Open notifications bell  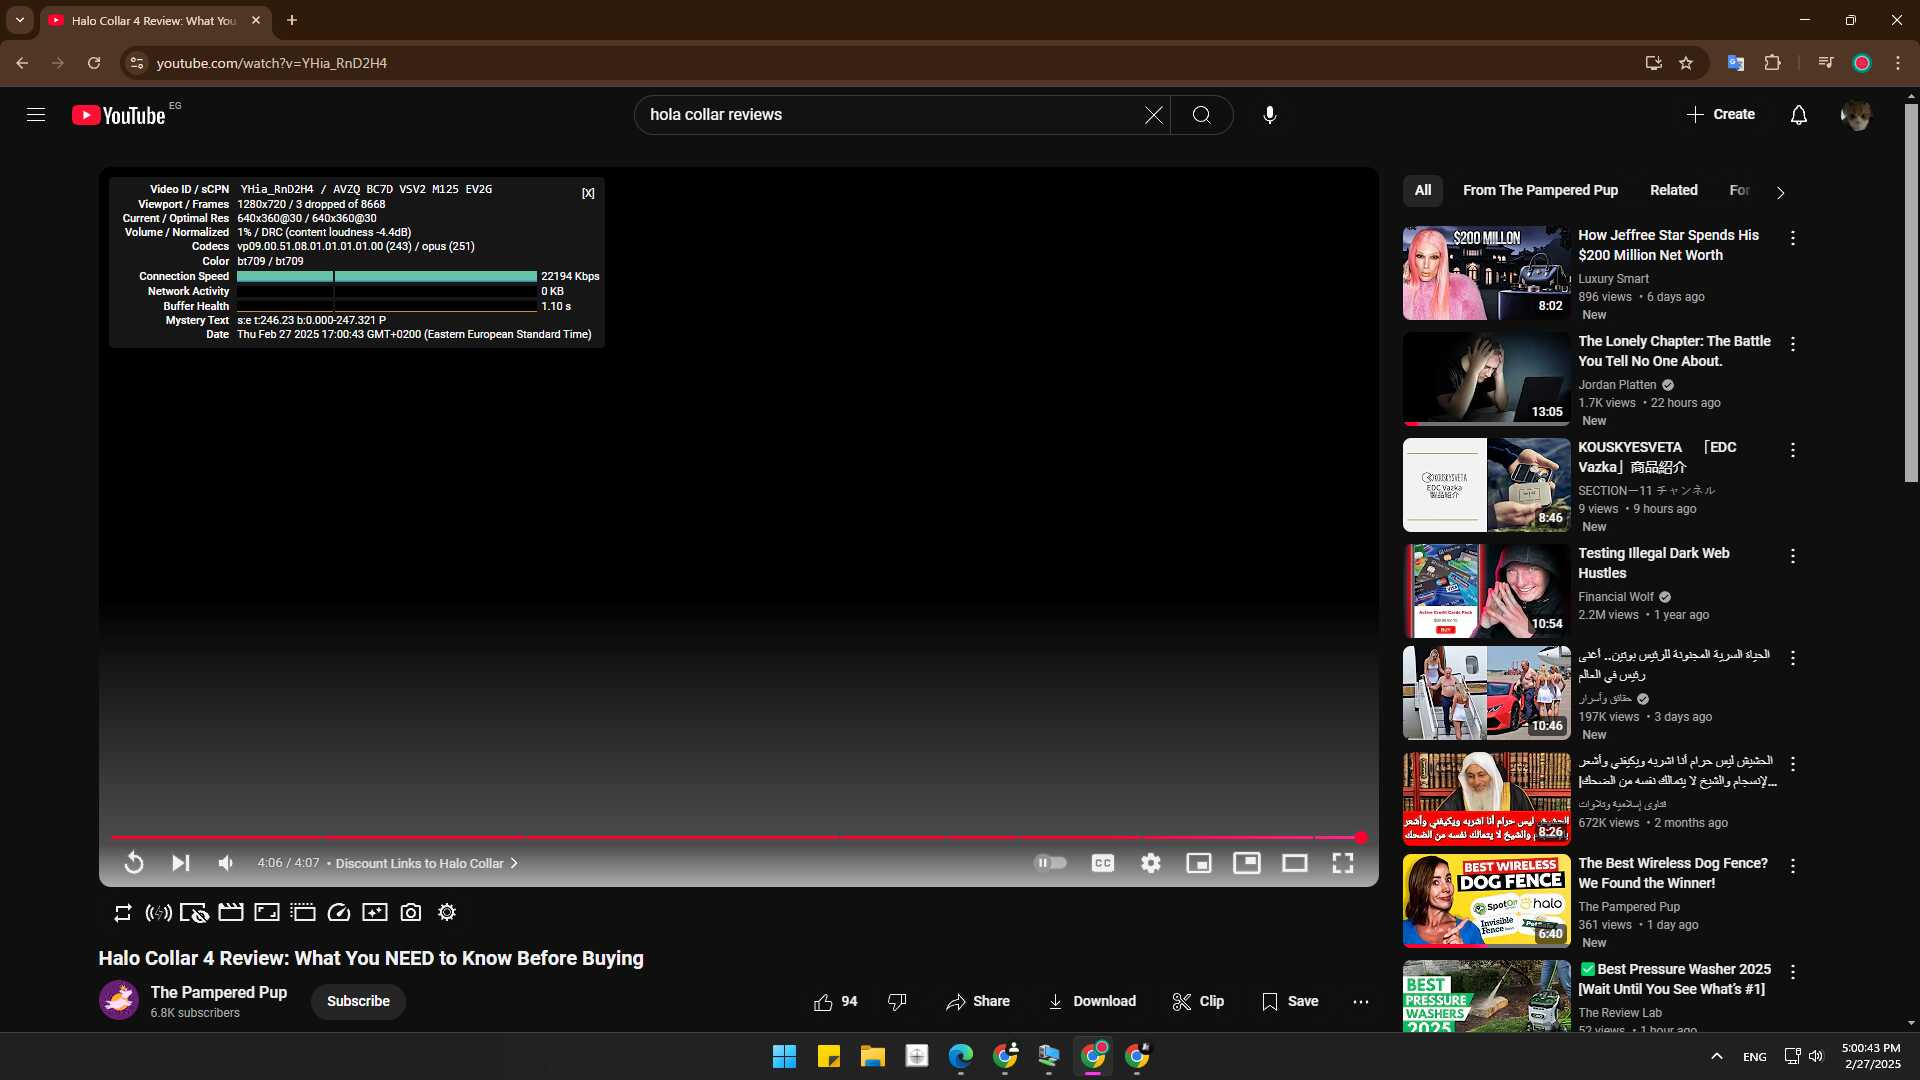click(x=1798, y=115)
